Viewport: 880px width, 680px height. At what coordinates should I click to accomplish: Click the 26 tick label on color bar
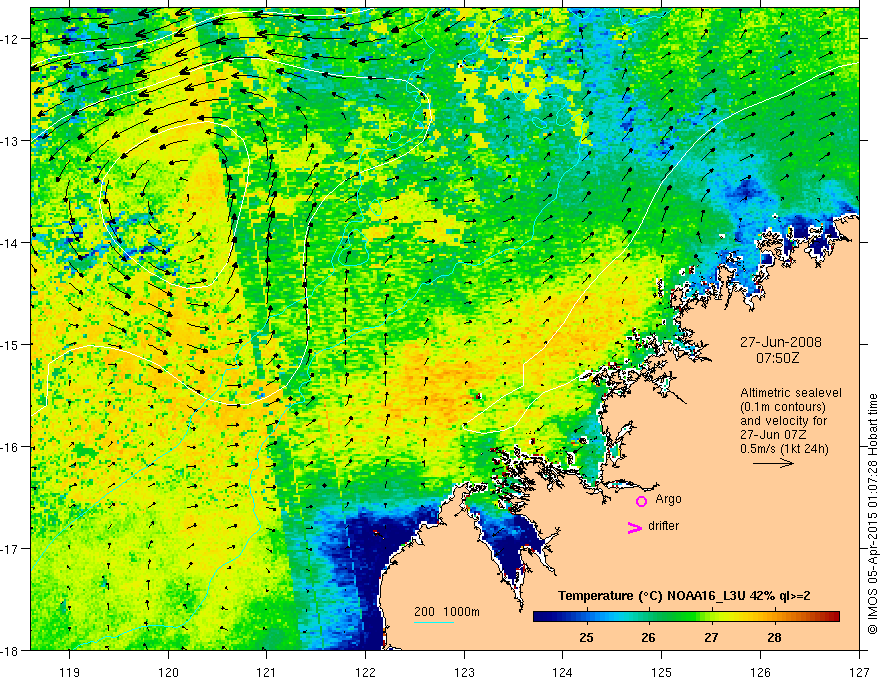[648, 637]
